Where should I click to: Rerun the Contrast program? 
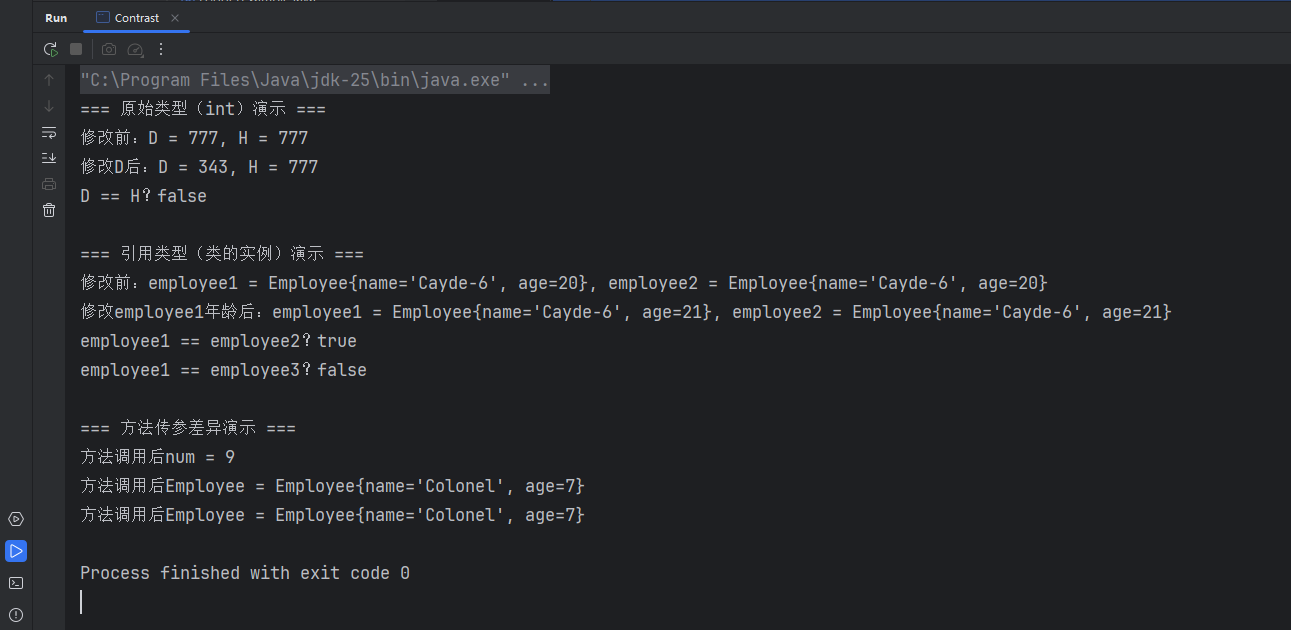click(51, 49)
